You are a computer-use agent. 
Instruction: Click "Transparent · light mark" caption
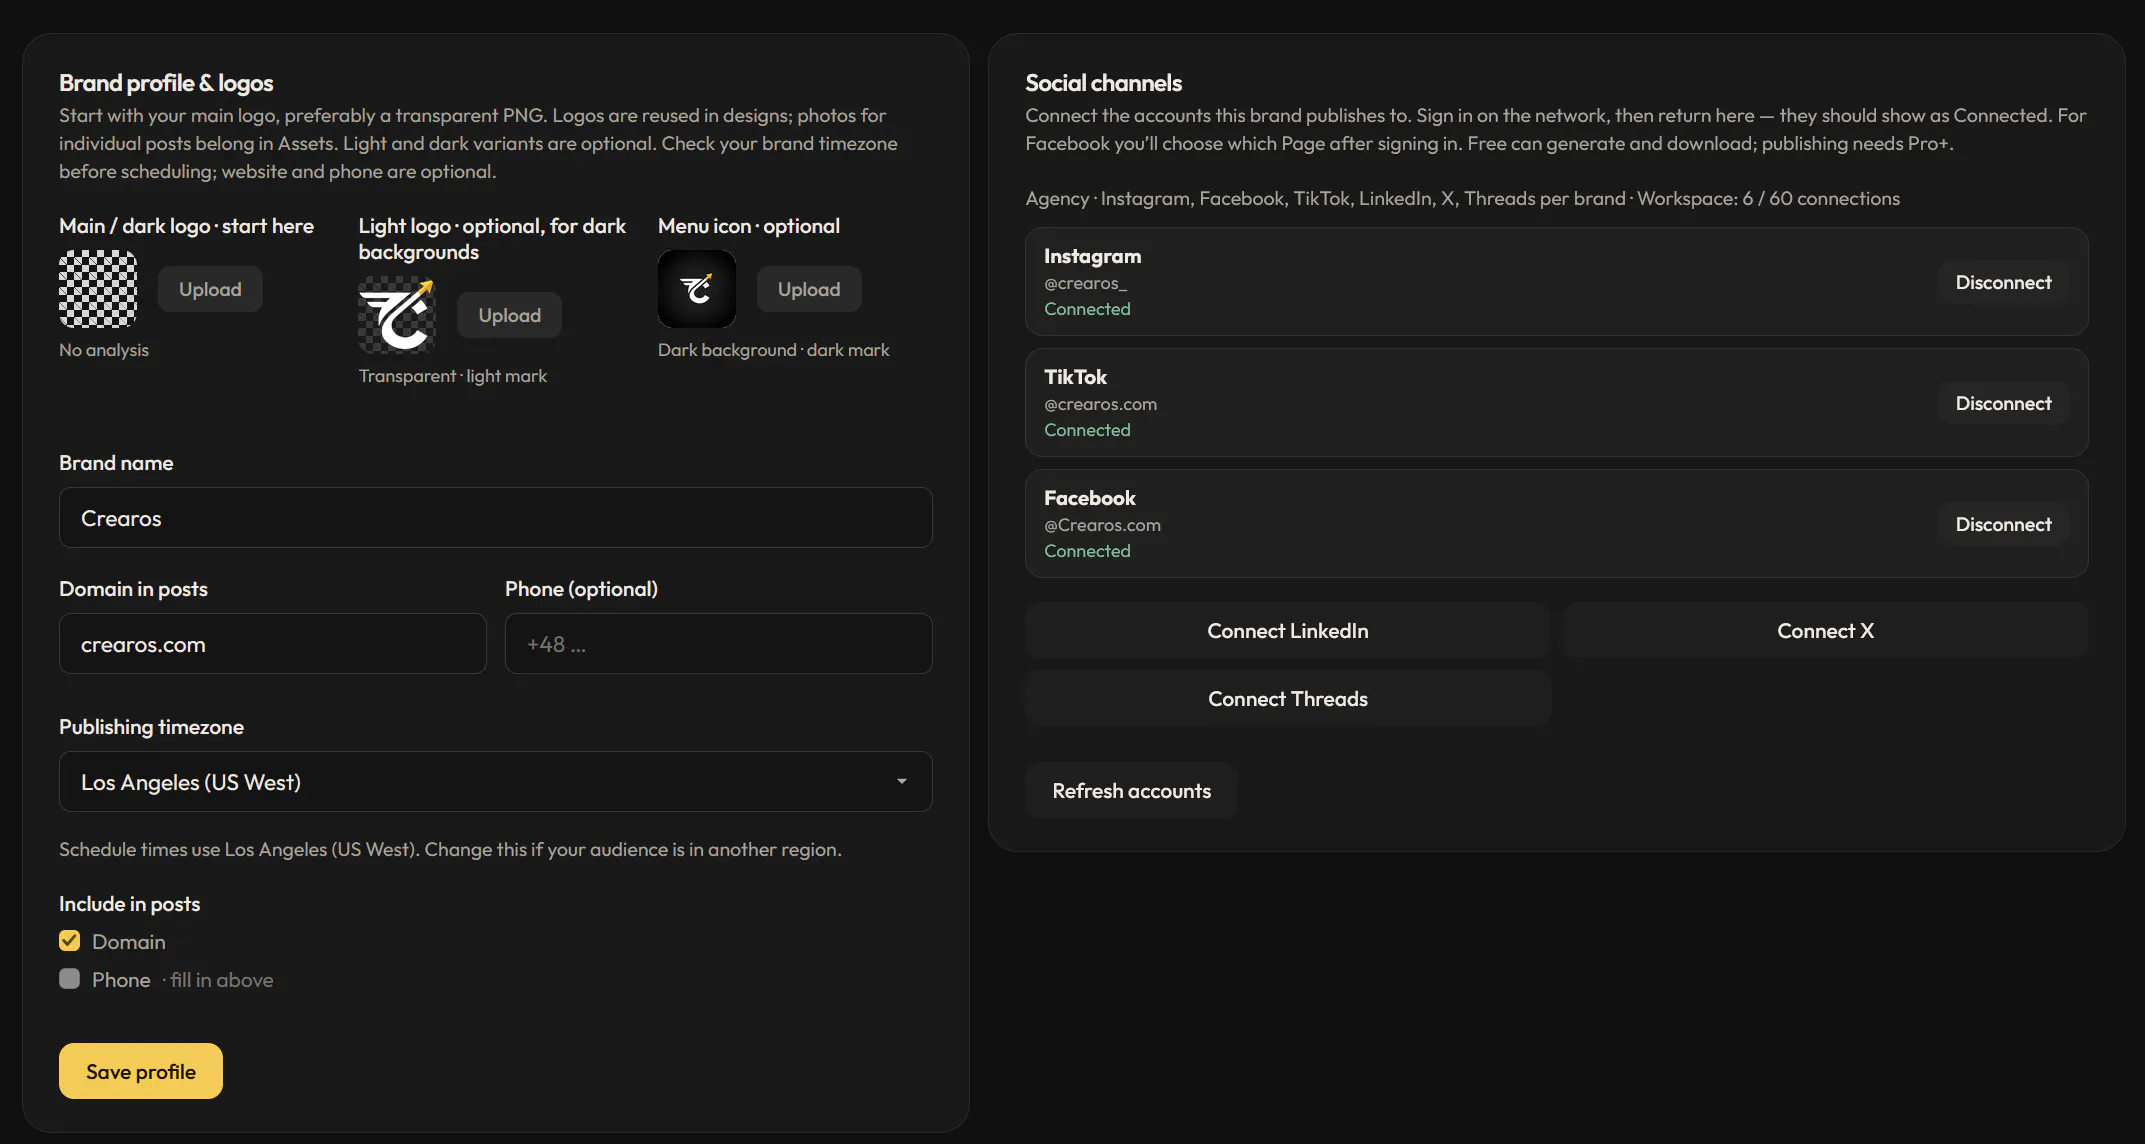click(453, 376)
